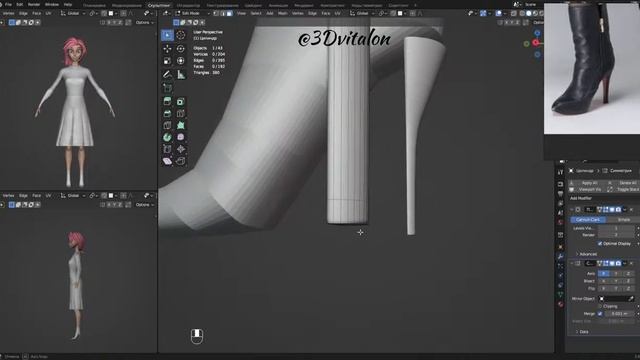The height and width of the screenshot is (360, 640).
Task: Toggle the Optimal Display checkbox
Action: pos(600,244)
